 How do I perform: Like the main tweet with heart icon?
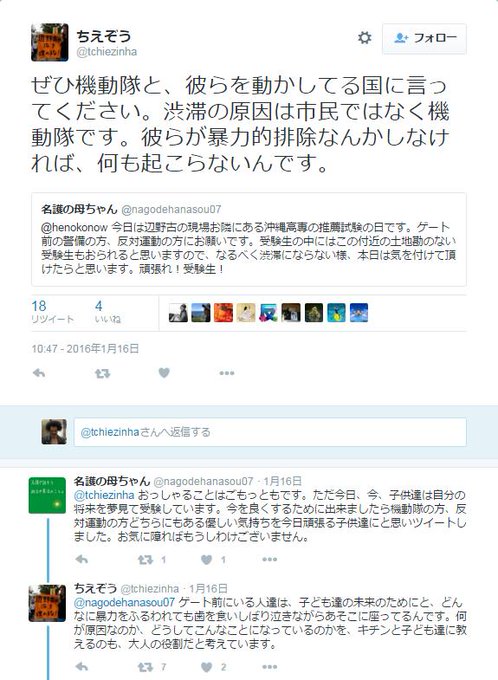164,373
